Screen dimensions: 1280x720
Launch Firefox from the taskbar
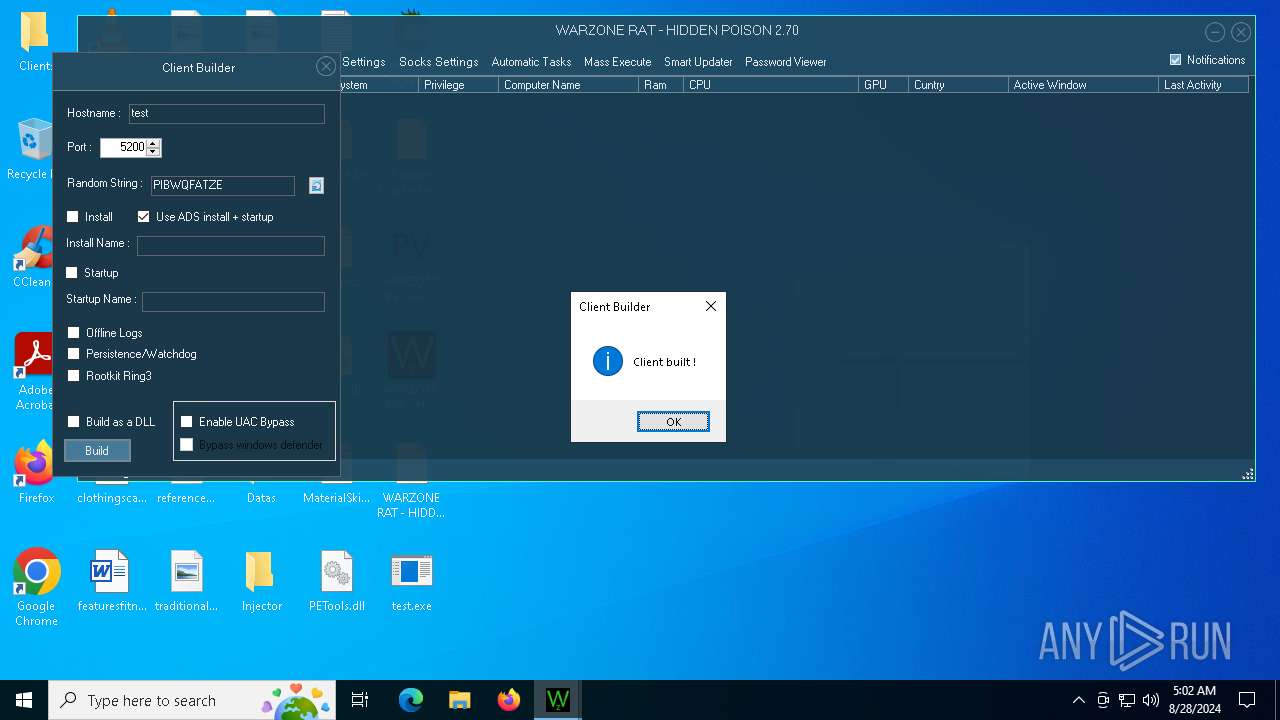coord(509,700)
